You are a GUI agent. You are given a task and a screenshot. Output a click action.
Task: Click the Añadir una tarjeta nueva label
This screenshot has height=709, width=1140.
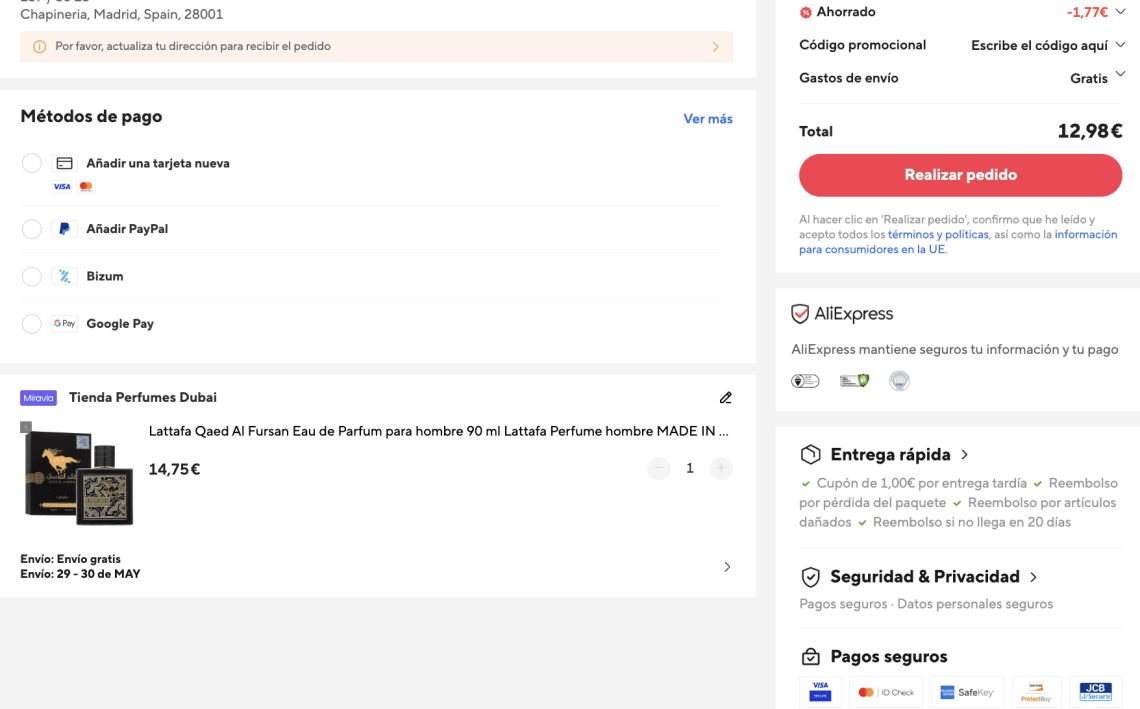click(x=158, y=164)
